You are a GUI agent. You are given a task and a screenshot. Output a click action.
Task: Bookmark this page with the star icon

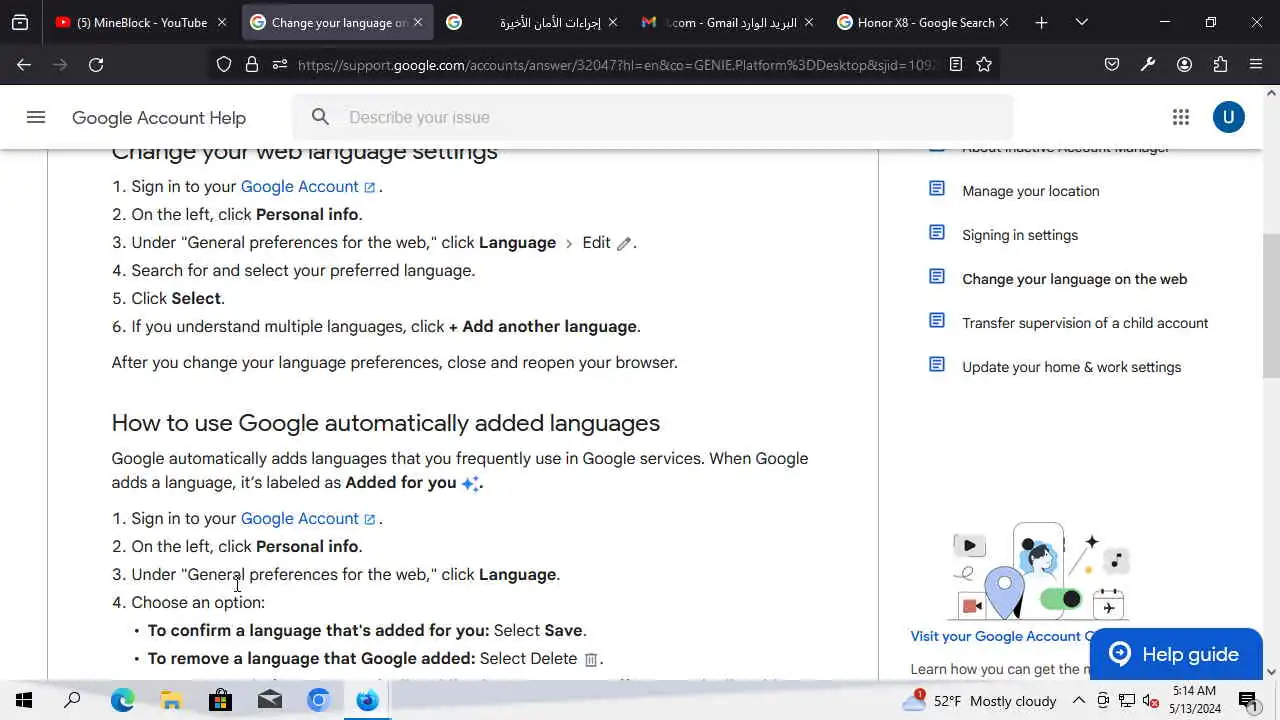coord(984,64)
